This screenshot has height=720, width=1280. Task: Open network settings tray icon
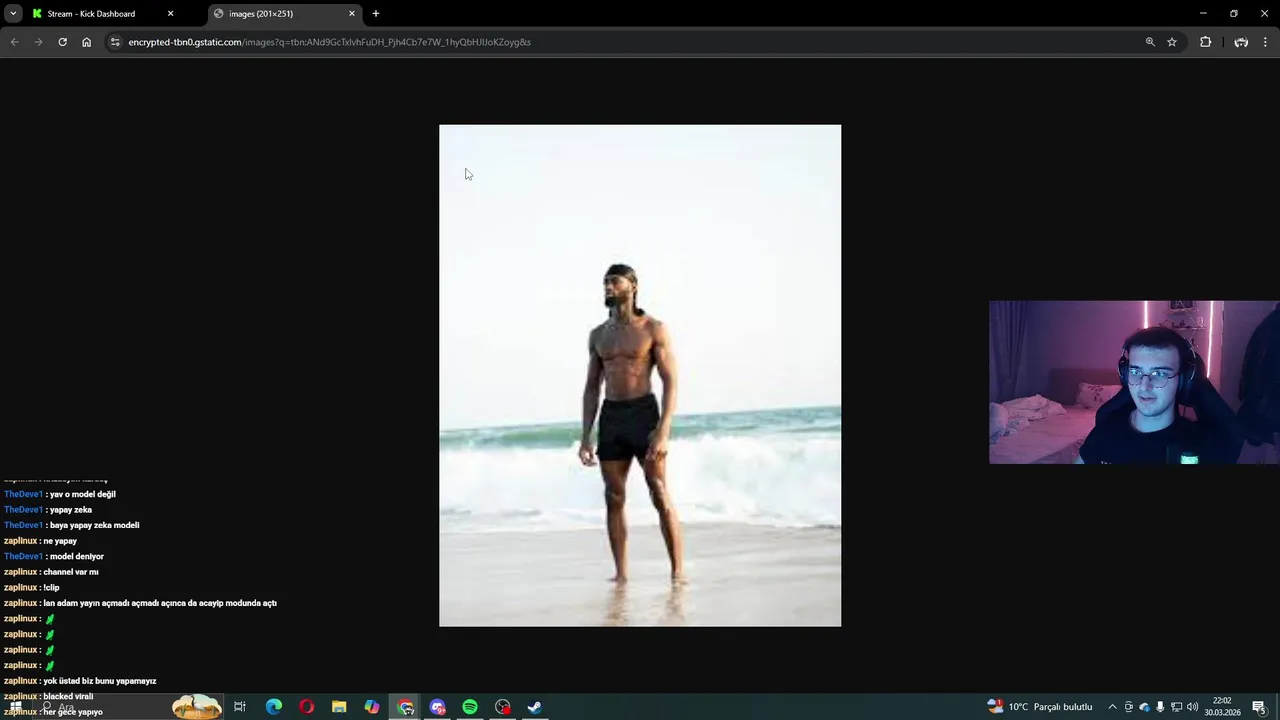[x=1176, y=707]
